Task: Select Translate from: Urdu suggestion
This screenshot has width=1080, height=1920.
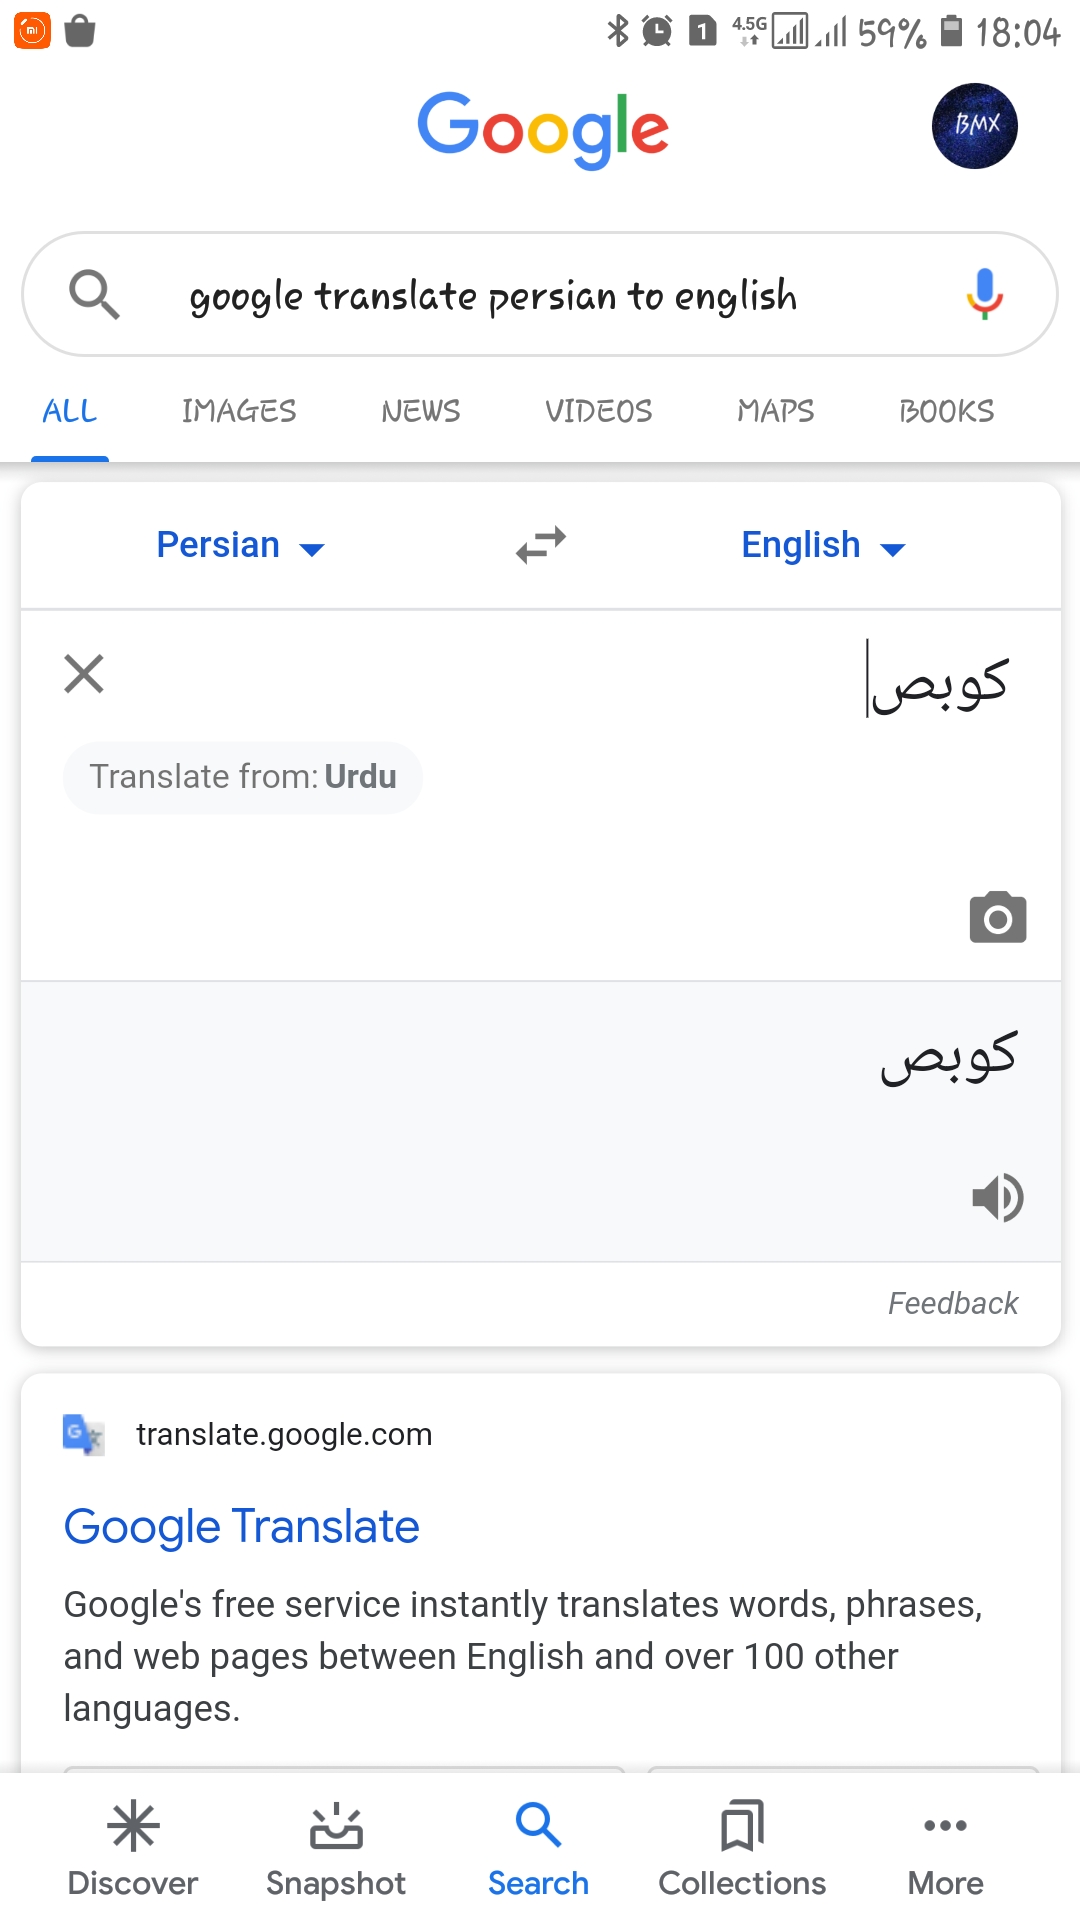Action: [243, 777]
